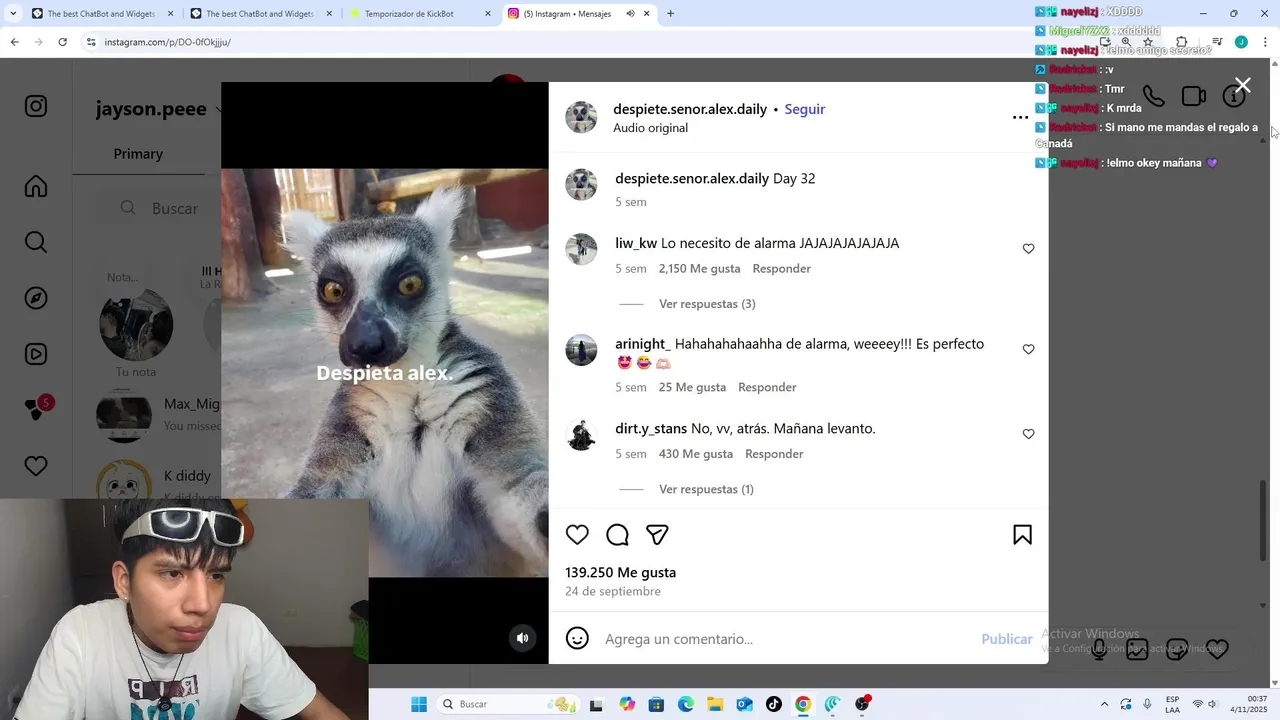Open a new browser tab with the plus
Screen dimensions: 1280x720
coord(670,14)
